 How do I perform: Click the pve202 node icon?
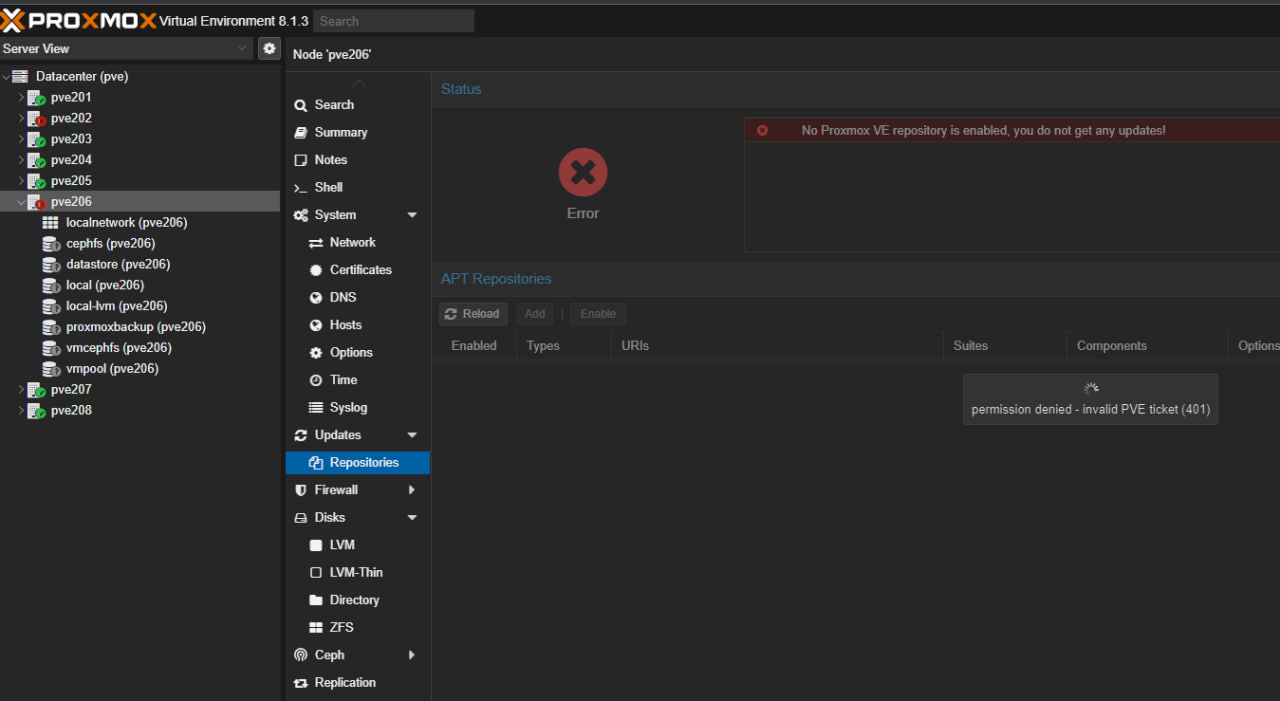36,119
